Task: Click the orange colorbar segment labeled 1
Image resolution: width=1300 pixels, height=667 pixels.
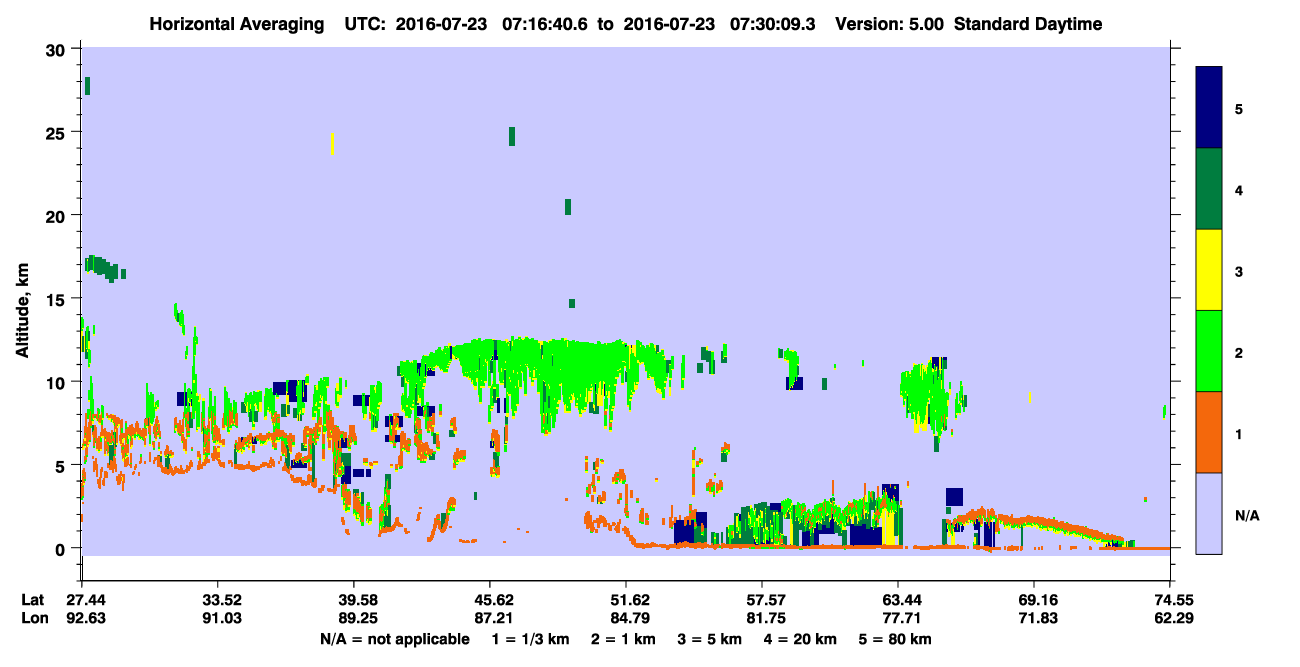Action: (x=1209, y=432)
